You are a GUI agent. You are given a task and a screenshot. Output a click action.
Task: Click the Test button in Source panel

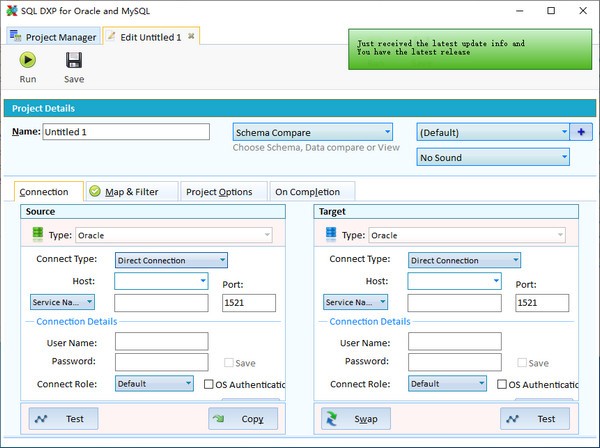tap(63, 419)
